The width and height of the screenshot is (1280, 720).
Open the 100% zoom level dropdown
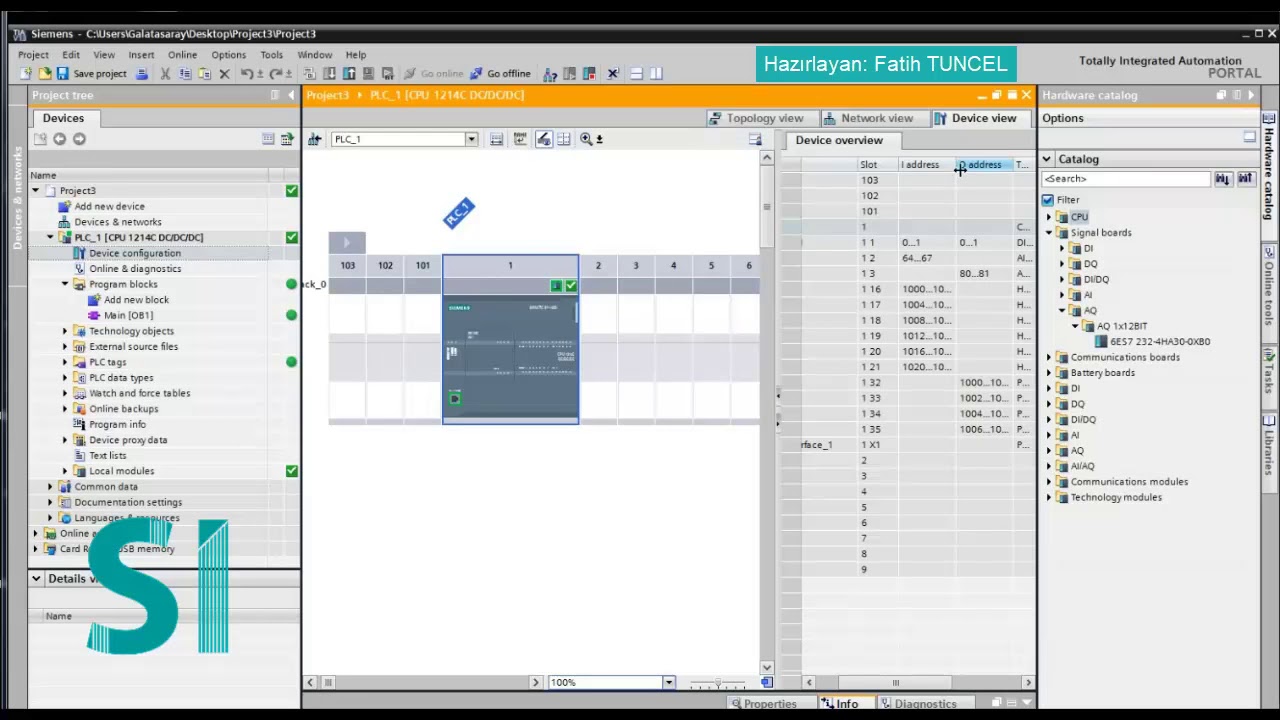tap(669, 682)
